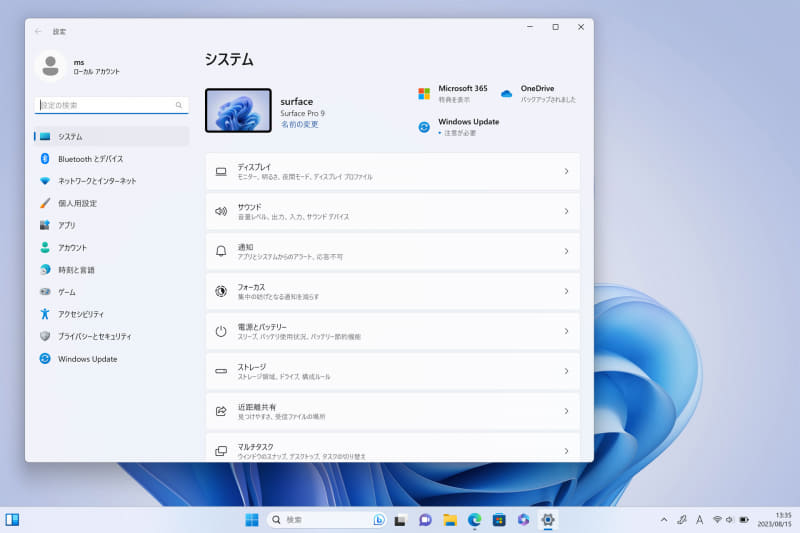800x533 pixels.
Task: Click the bell icon of 通知 row
Action: pyautogui.click(x=221, y=251)
